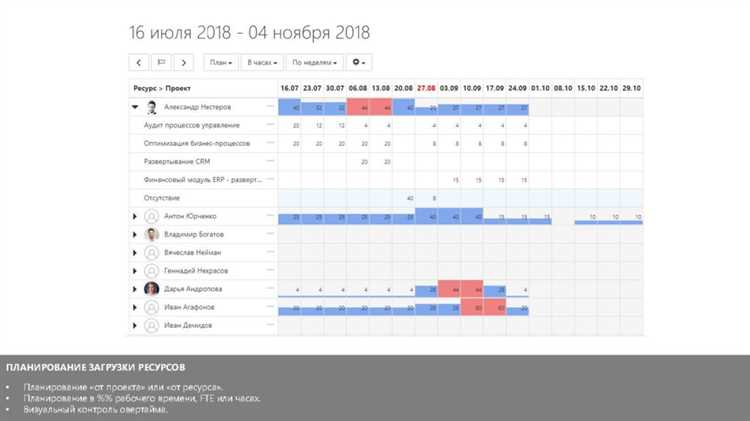750x421 pixels.
Task: Click the flag icon to jump to today
Action: coord(161,63)
